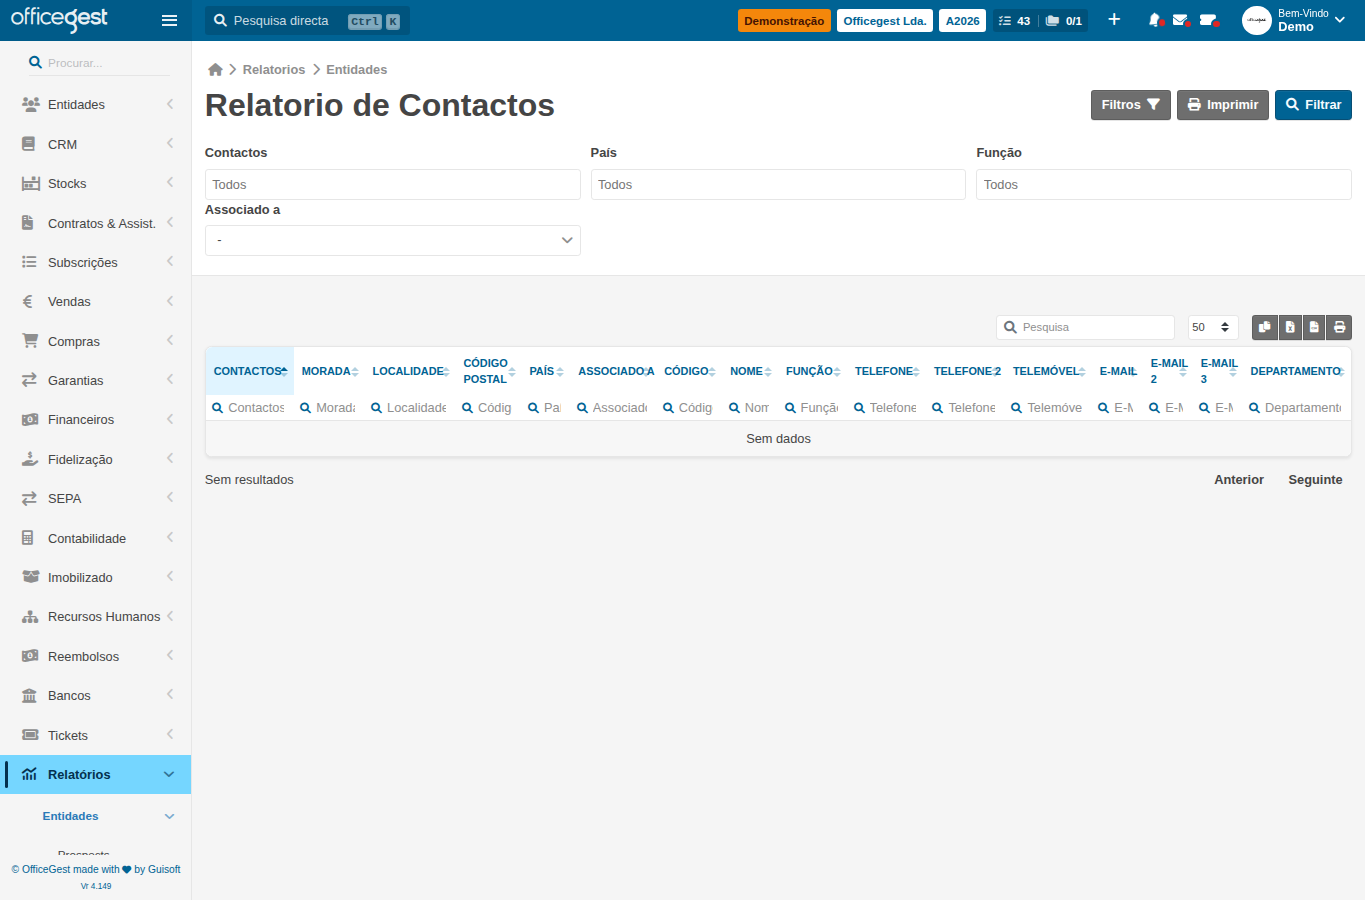Open the Demo user account dropdown
The image size is (1365, 900).
(x=1294, y=20)
